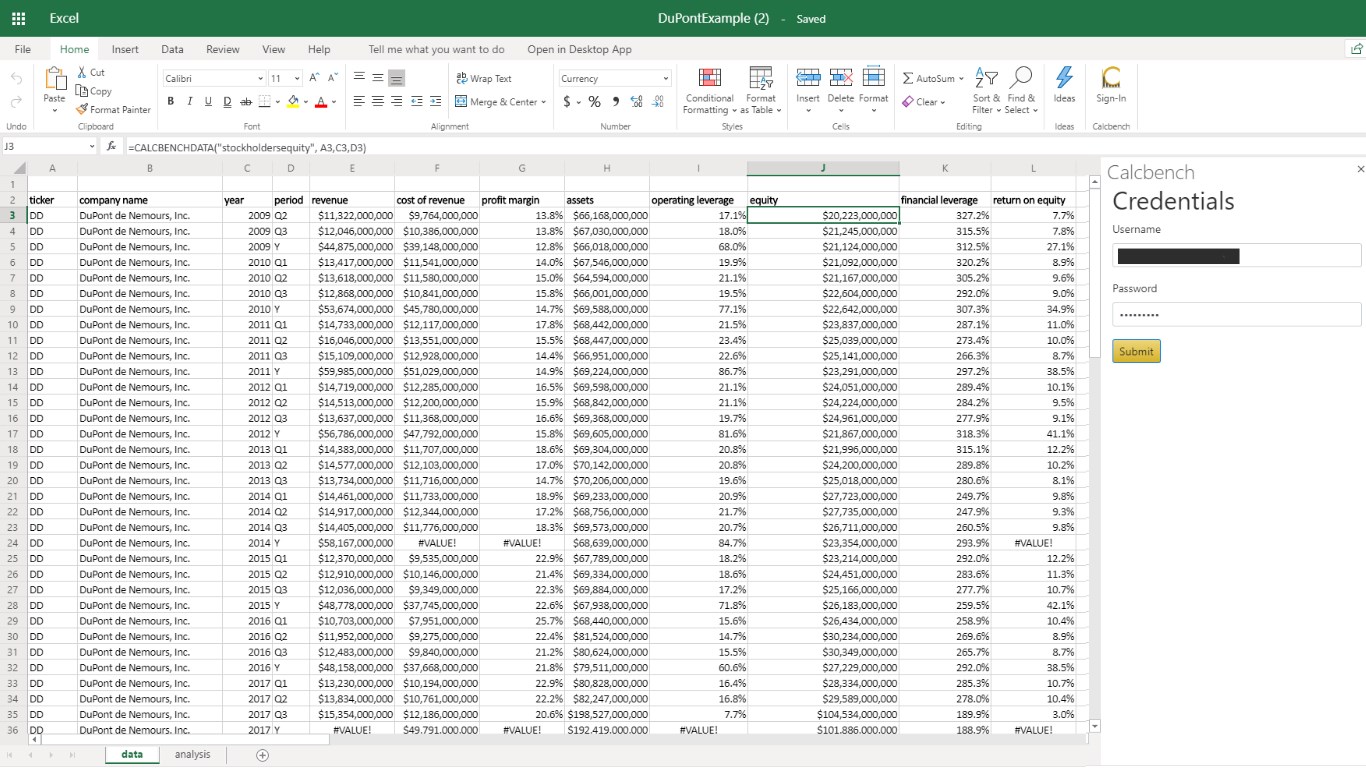This screenshot has height=768, width=1366.
Task: Decrease font size with the smaller A icon
Action: 333,78
